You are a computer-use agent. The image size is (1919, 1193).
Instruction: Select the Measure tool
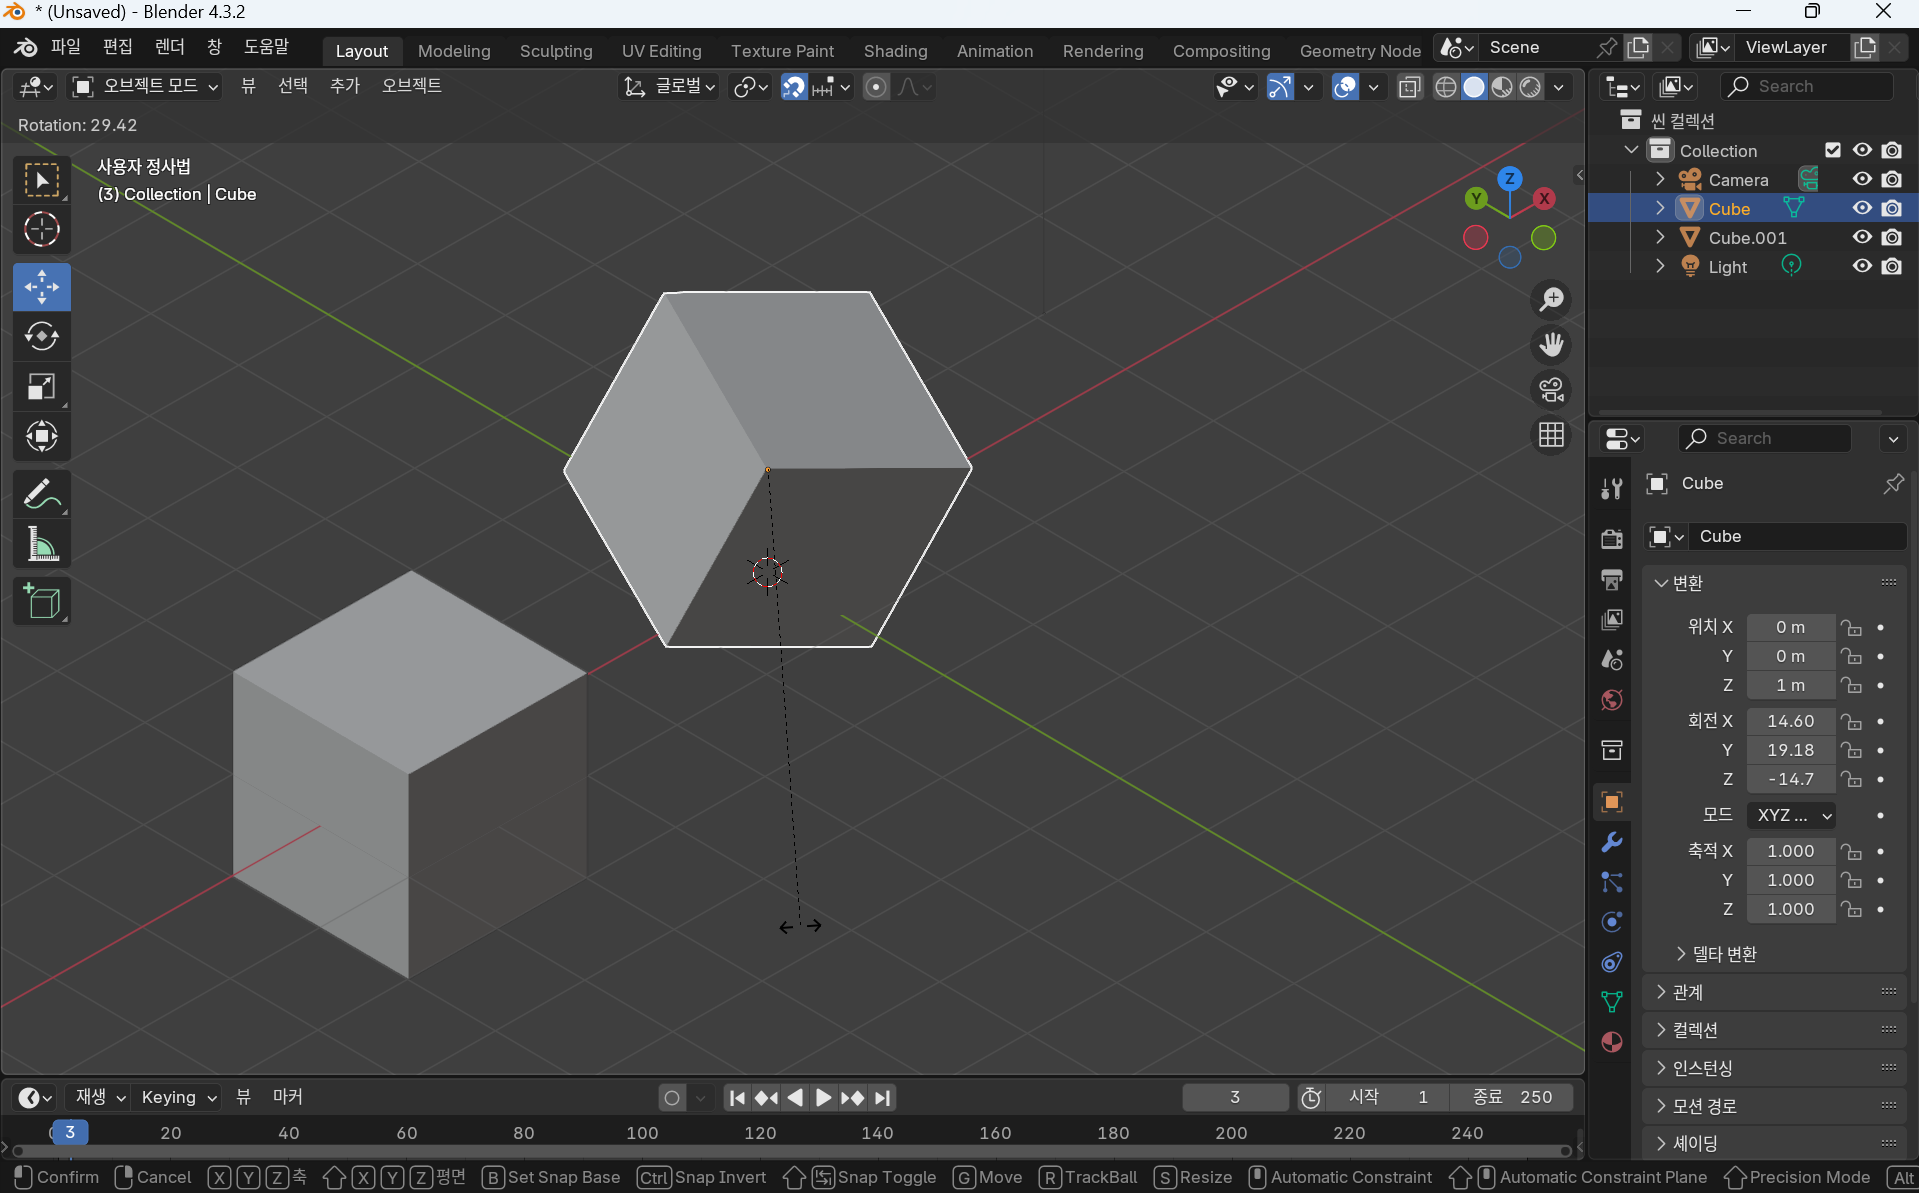pos(42,545)
